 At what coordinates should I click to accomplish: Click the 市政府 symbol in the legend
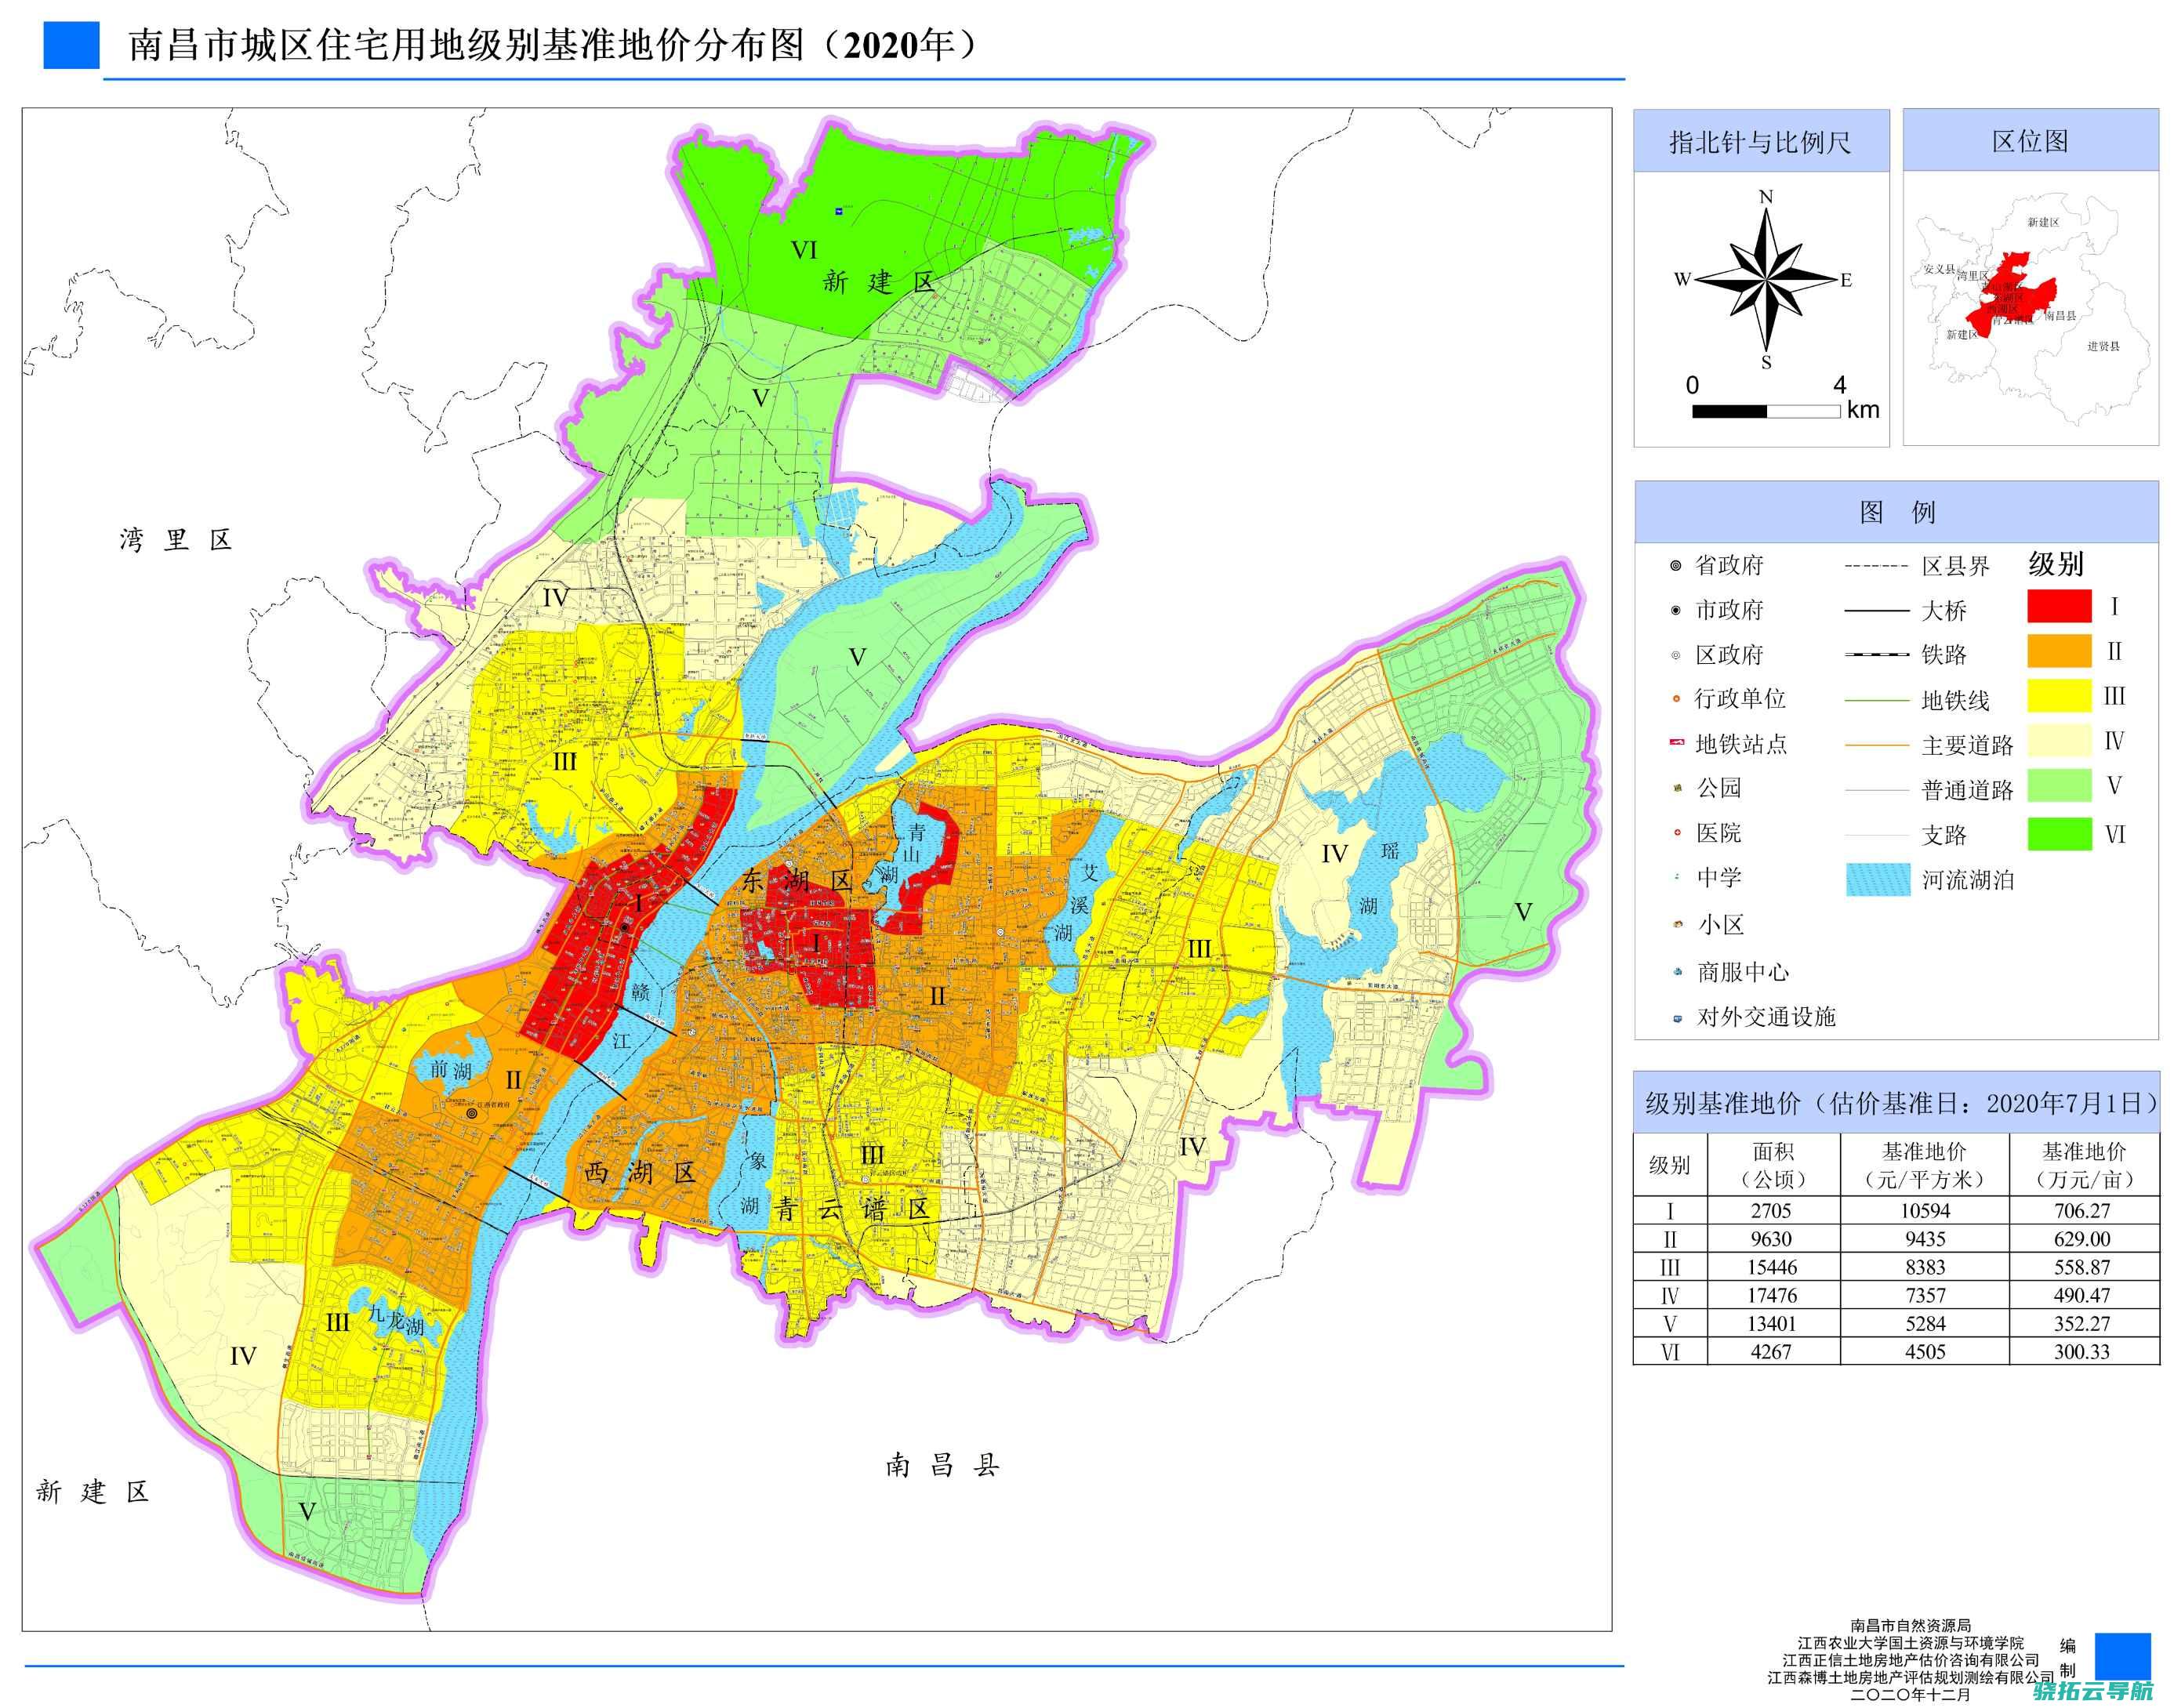(1676, 610)
